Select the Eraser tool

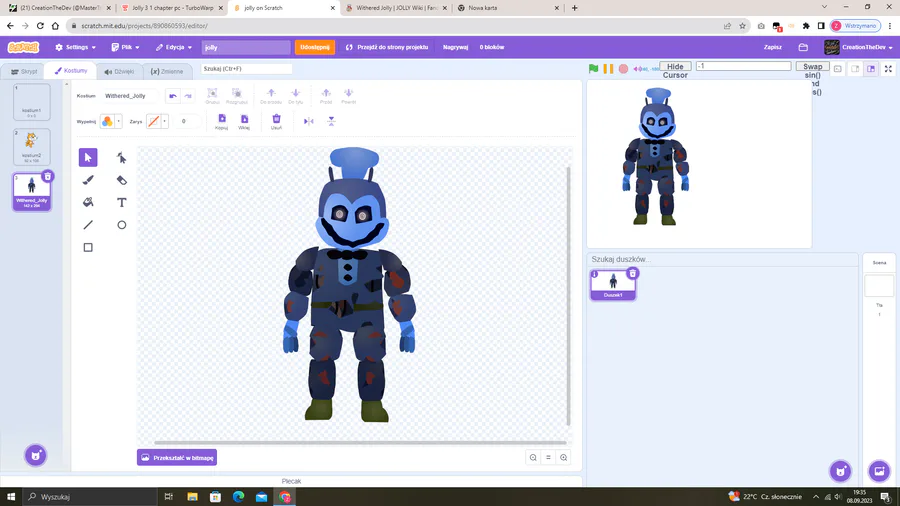coord(122,180)
